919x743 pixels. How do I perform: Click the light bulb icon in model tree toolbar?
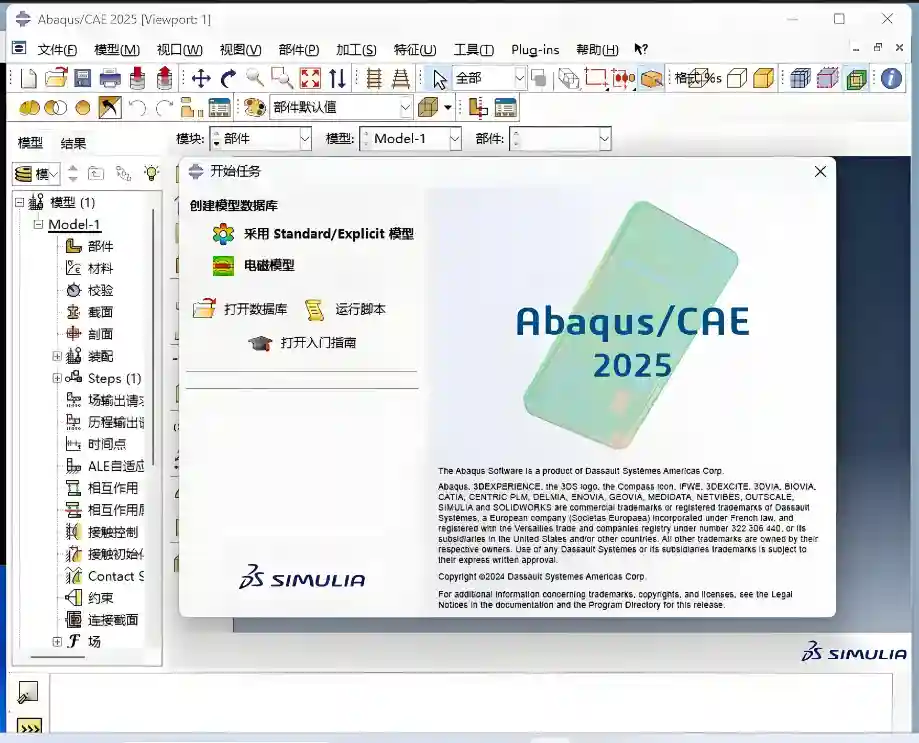click(x=151, y=173)
